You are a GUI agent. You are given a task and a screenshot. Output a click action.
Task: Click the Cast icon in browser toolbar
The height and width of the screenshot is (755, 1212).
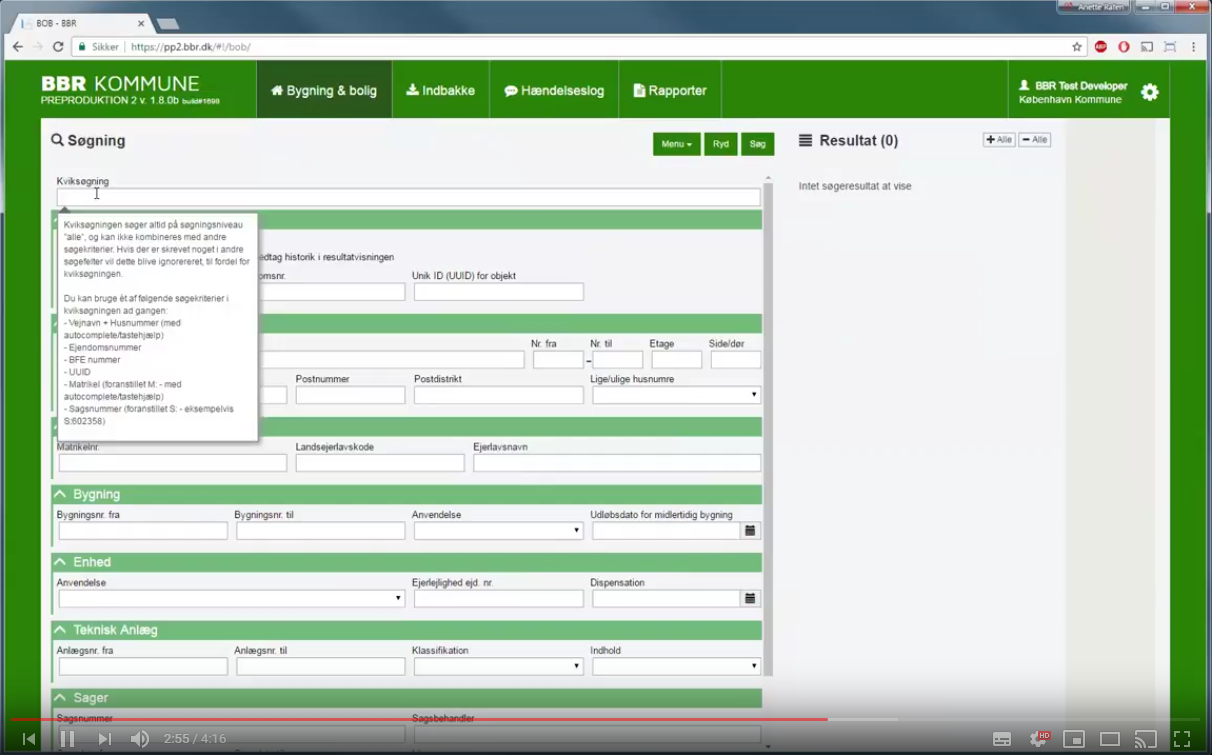point(1147,47)
